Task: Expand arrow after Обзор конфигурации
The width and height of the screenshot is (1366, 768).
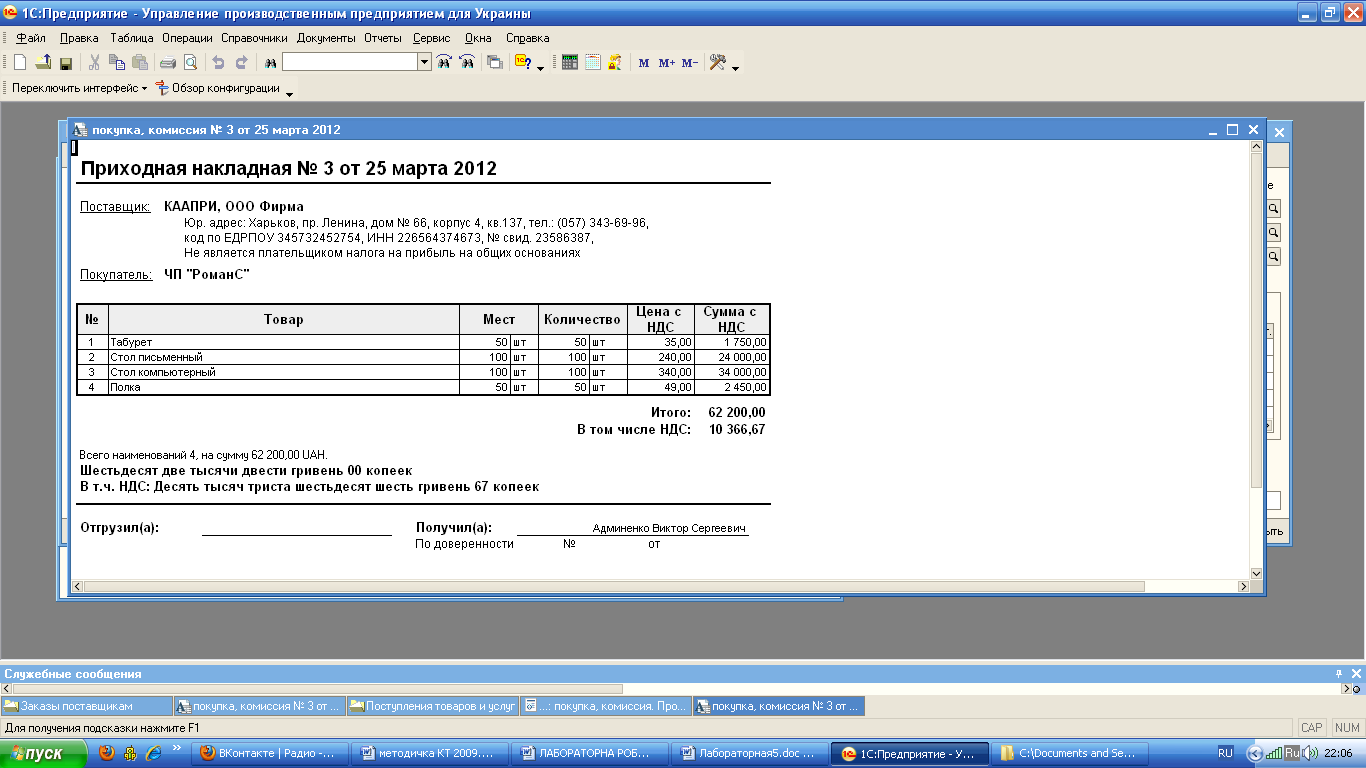Action: click(x=290, y=92)
